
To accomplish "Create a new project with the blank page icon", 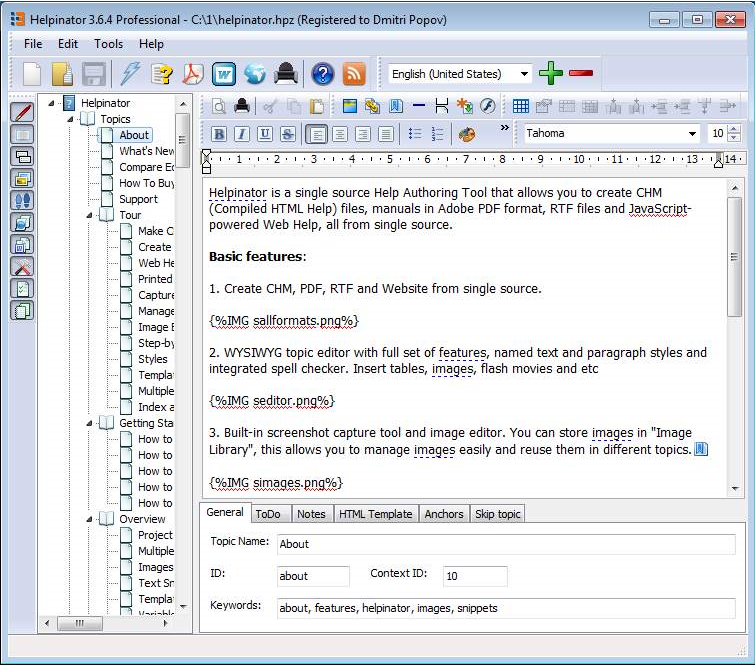I will pyautogui.click(x=32, y=74).
